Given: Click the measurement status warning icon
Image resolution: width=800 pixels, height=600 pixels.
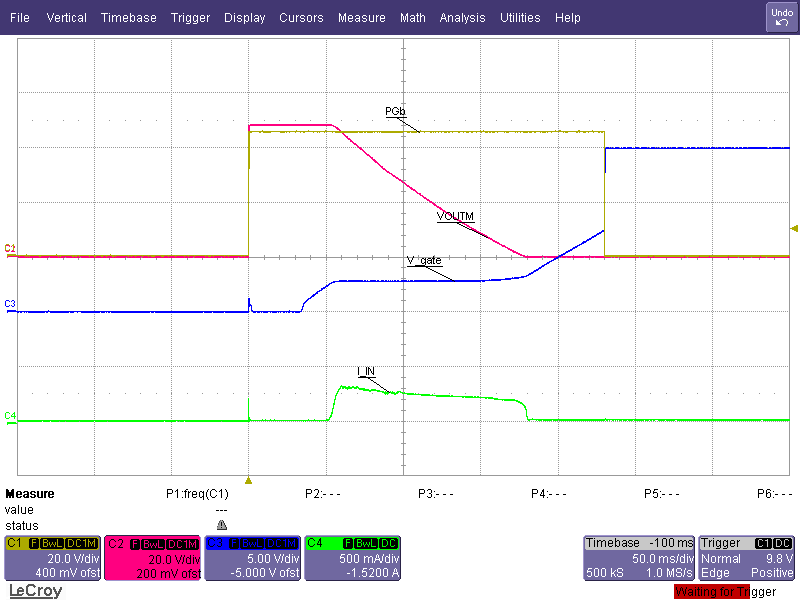Looking at the screenshot, I should point(221,525).
